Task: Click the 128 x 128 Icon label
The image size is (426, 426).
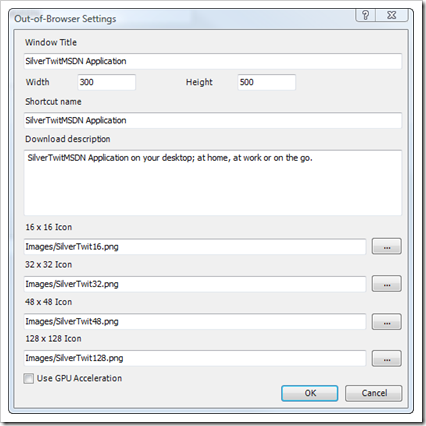Action: coord(53,339)
